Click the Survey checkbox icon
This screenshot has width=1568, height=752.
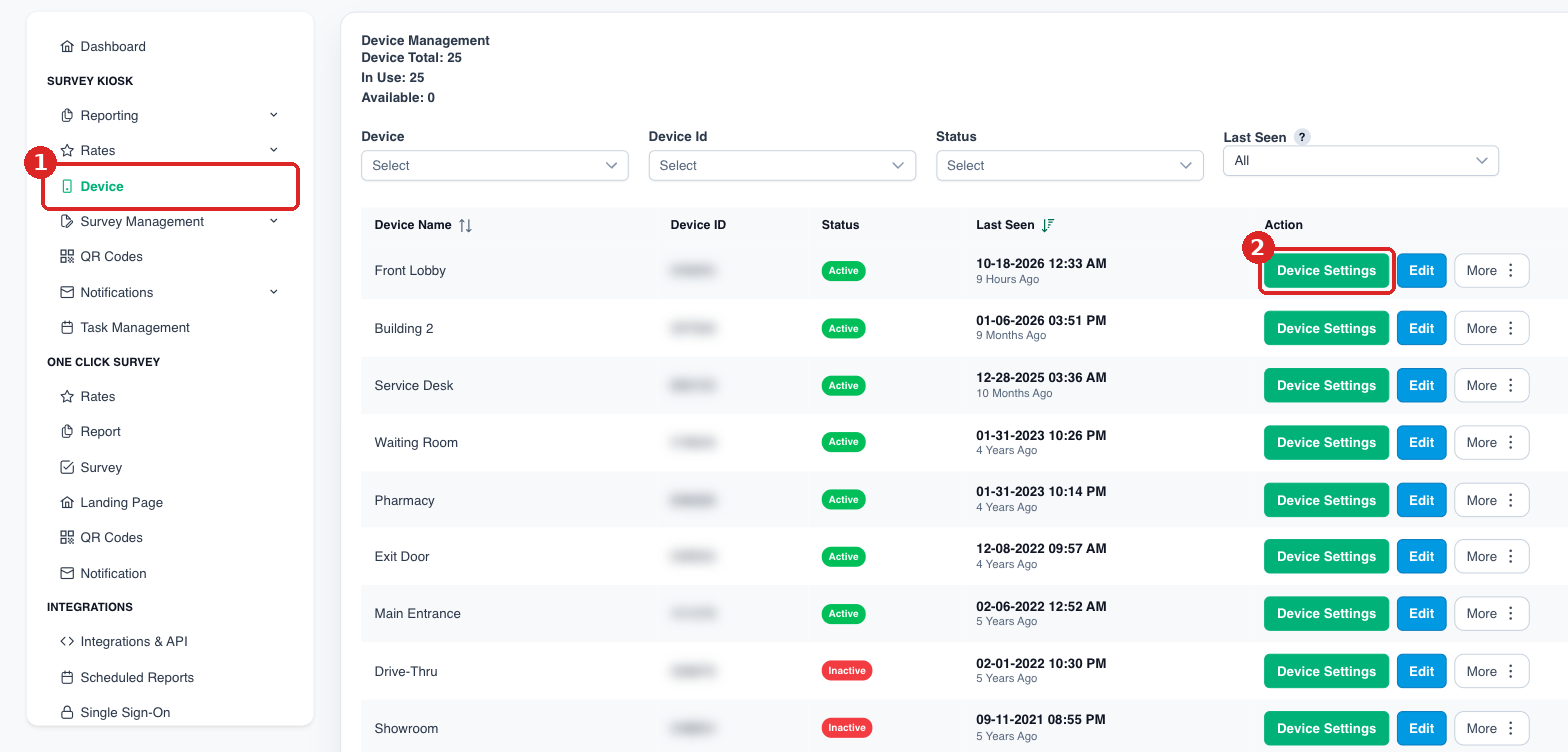pyautogui.click(x=67, y=468)
